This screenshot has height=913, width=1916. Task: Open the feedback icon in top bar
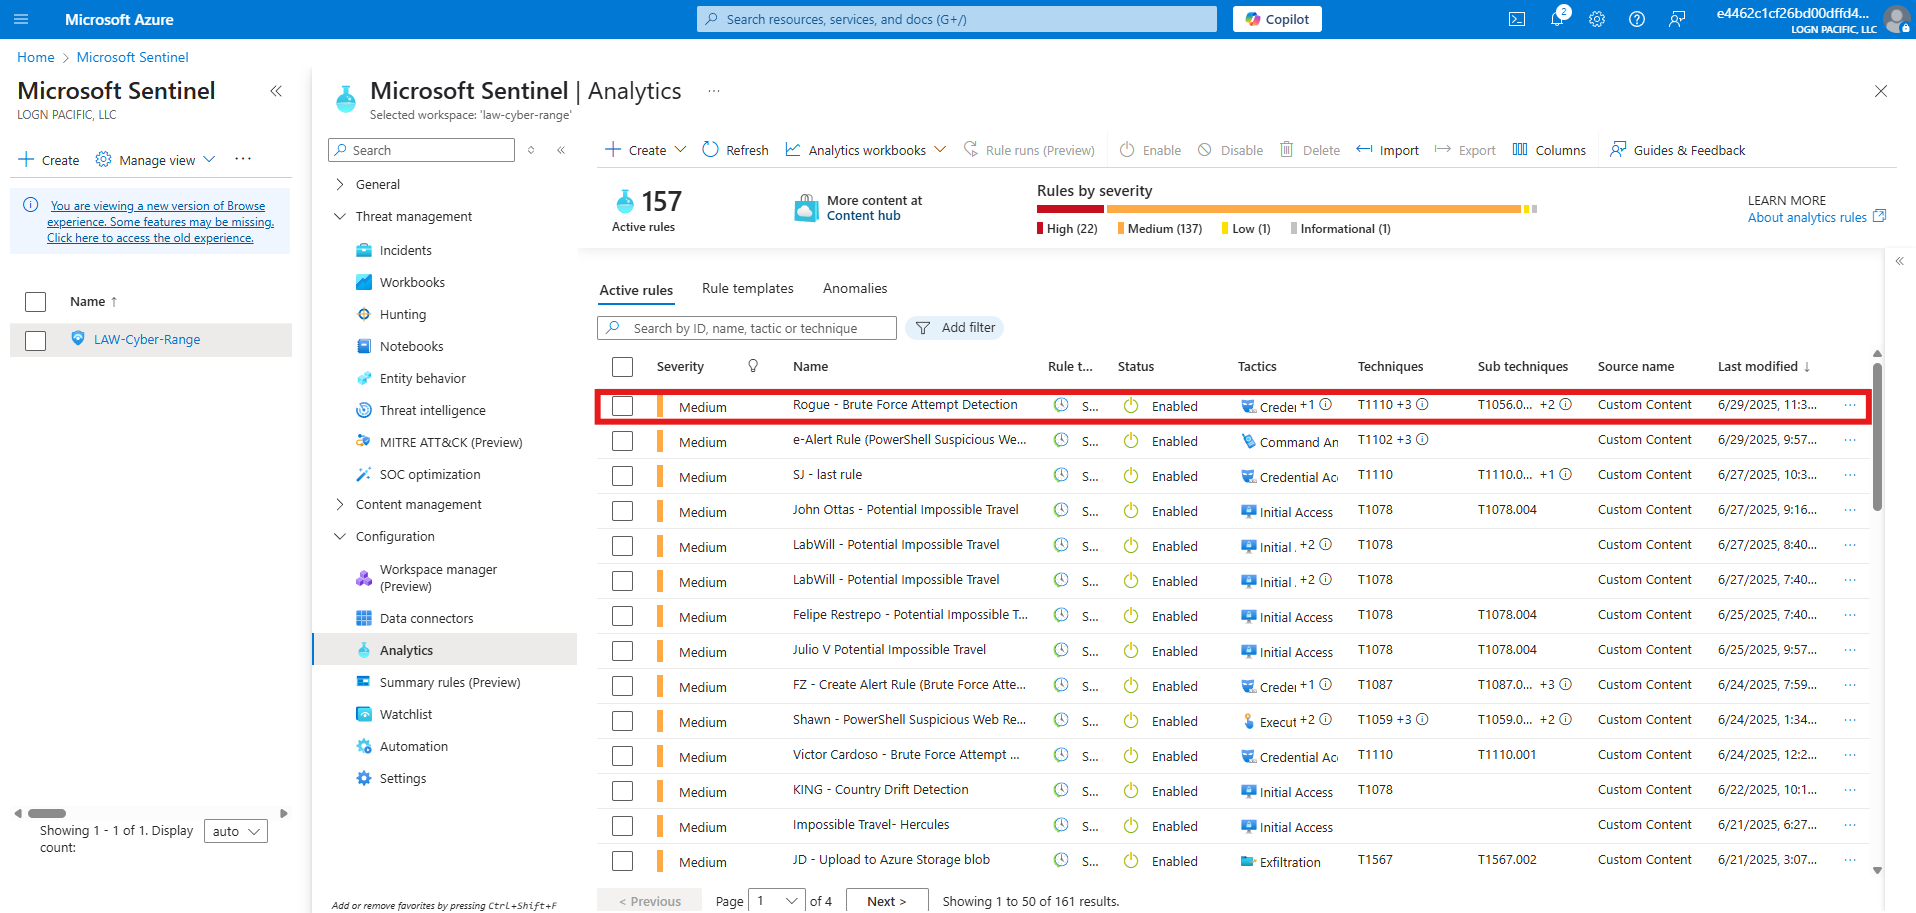pyautogui.click(x=1677, y=19)
